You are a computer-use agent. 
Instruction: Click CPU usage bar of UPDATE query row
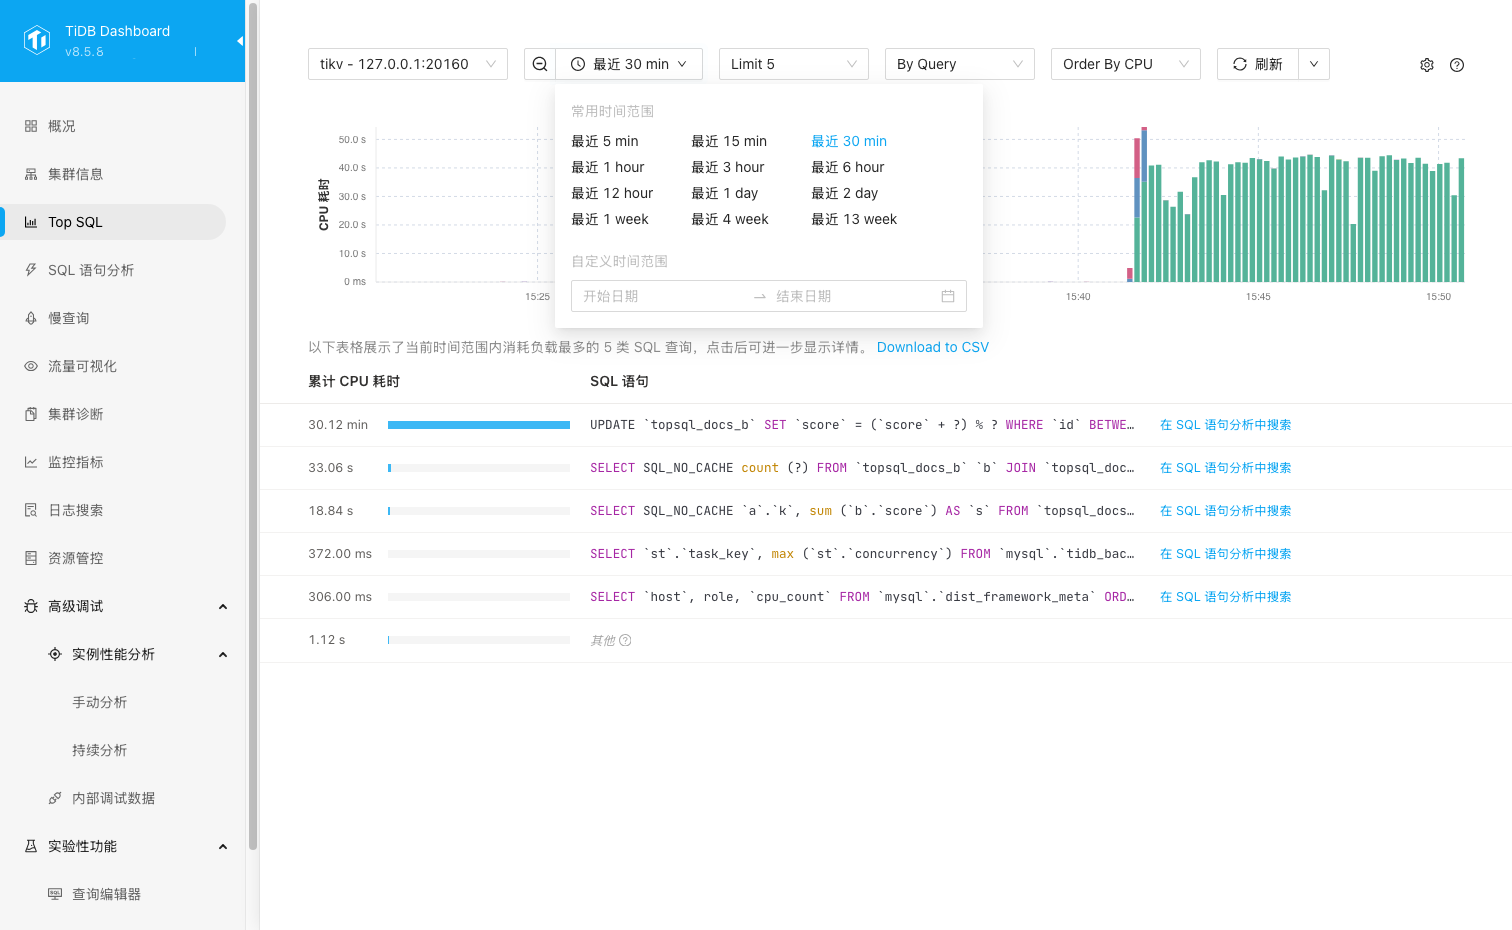[x=478, y=425]
